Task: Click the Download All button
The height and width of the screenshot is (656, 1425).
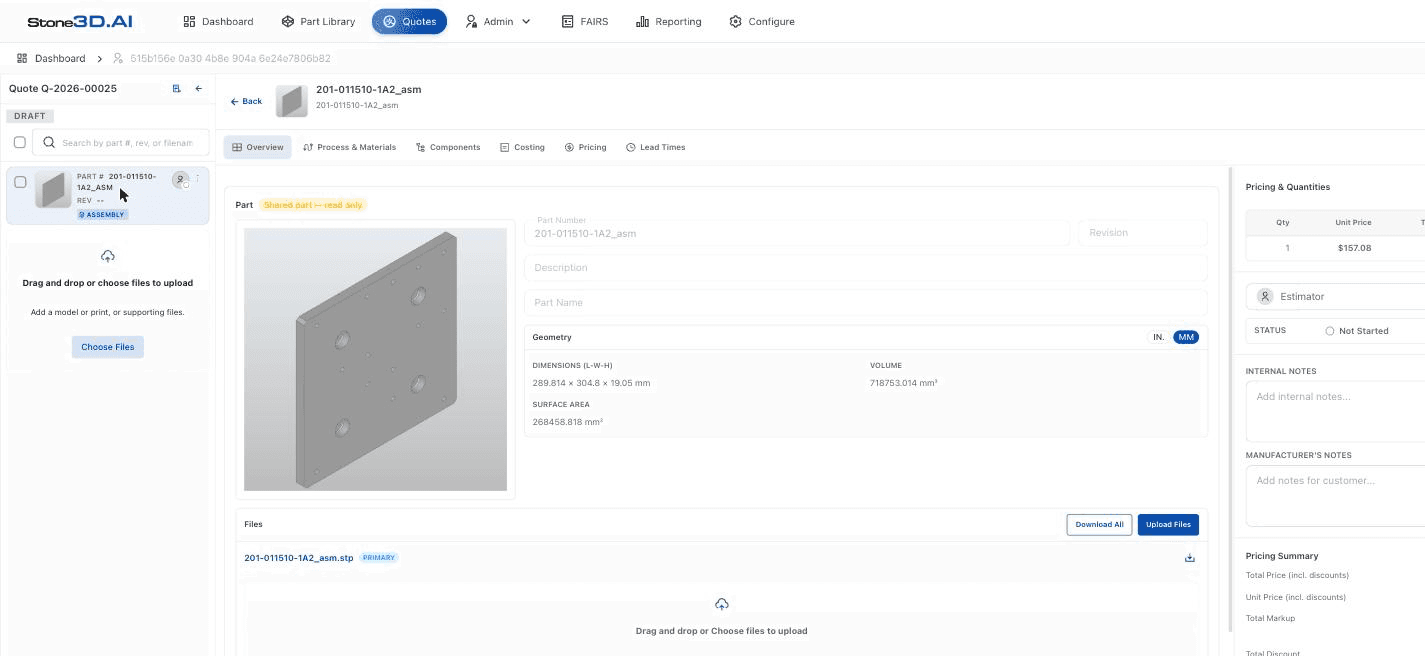Action: coord(1099,524)
